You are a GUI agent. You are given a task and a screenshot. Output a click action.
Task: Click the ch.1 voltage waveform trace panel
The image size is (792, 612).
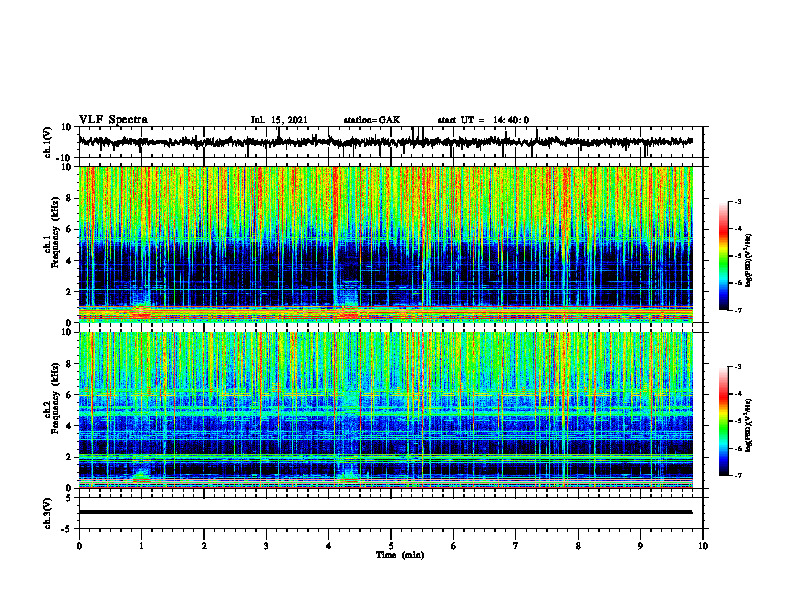pos(390,142)
